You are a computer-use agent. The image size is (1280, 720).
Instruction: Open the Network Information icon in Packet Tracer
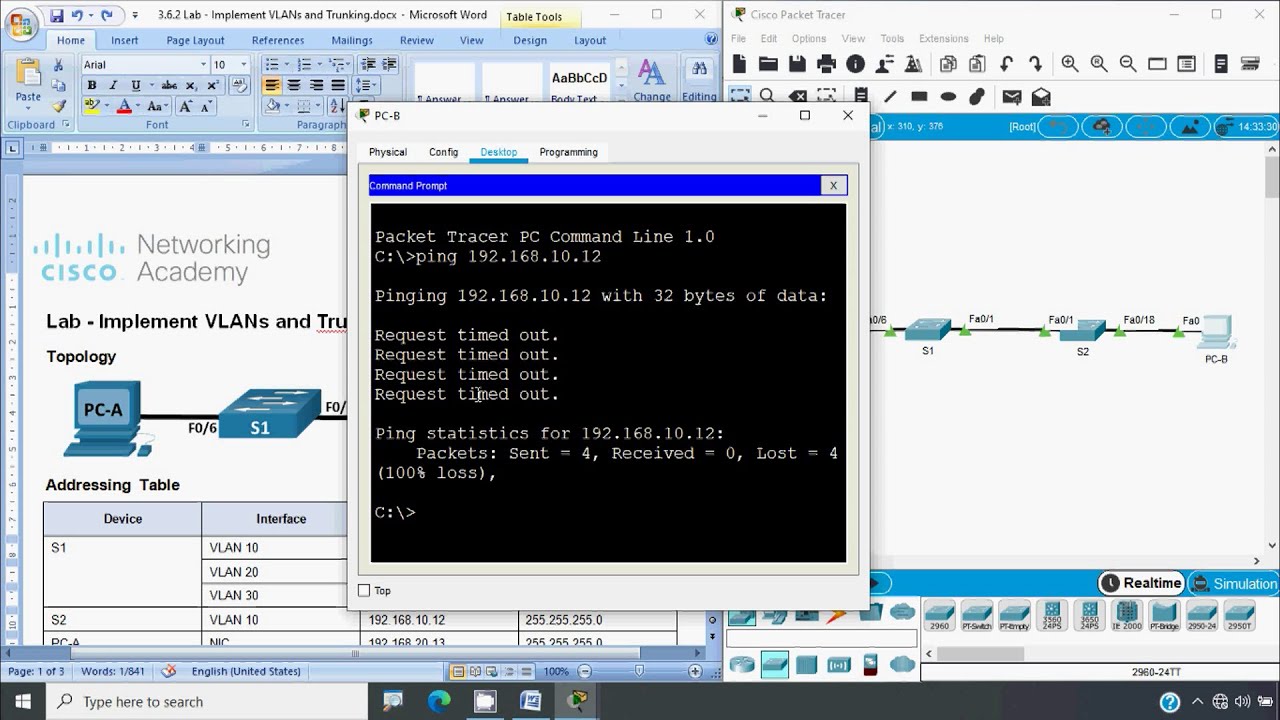click(x=855, y=64)
